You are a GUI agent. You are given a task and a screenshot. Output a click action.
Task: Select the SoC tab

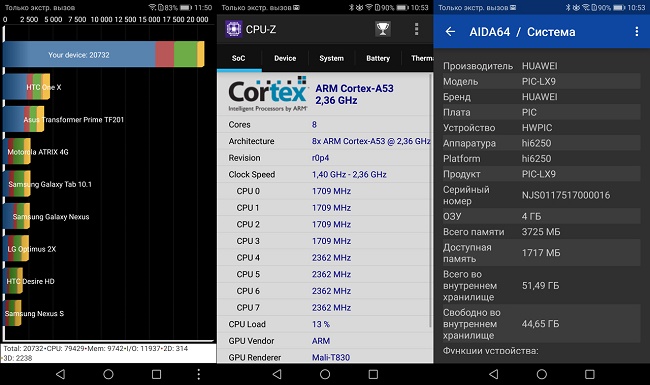(x=238, y=58)
